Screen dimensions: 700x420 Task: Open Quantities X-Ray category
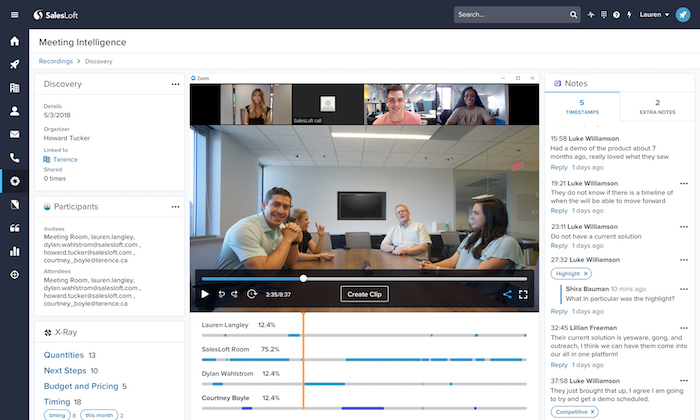point(63,355)
